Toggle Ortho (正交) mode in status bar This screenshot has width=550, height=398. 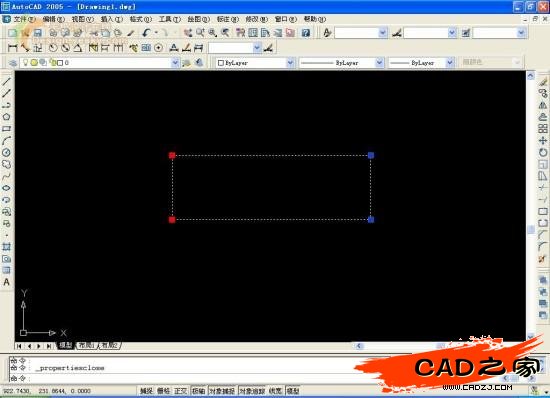[x=181, y=391]
